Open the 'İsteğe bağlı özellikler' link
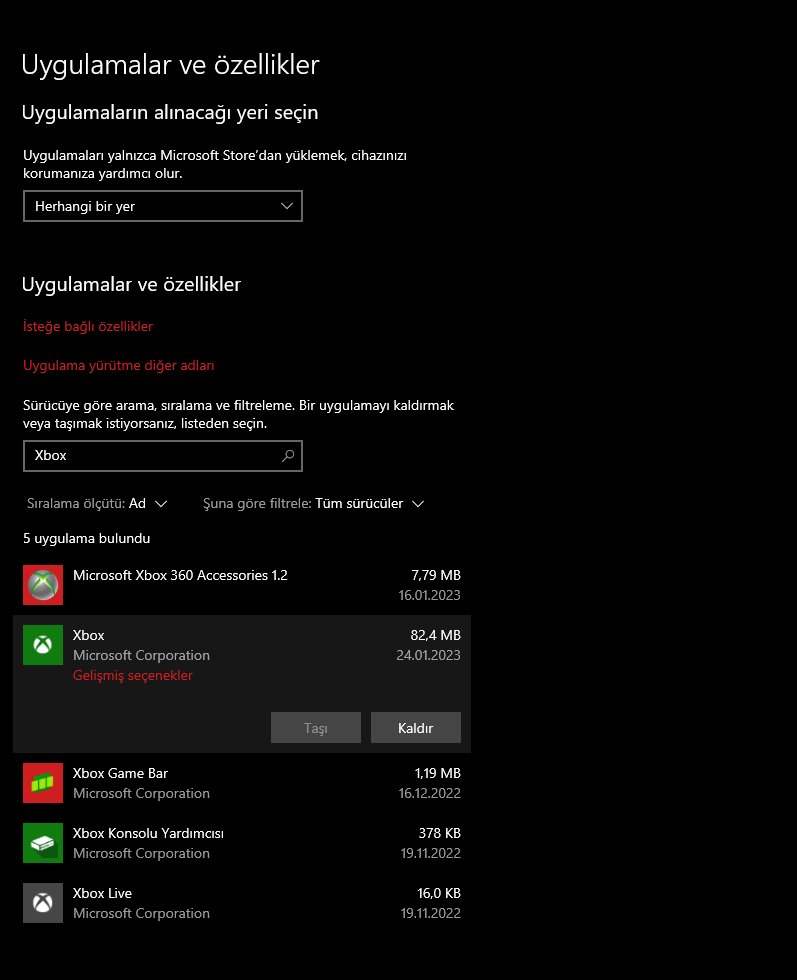 (88, 326)
